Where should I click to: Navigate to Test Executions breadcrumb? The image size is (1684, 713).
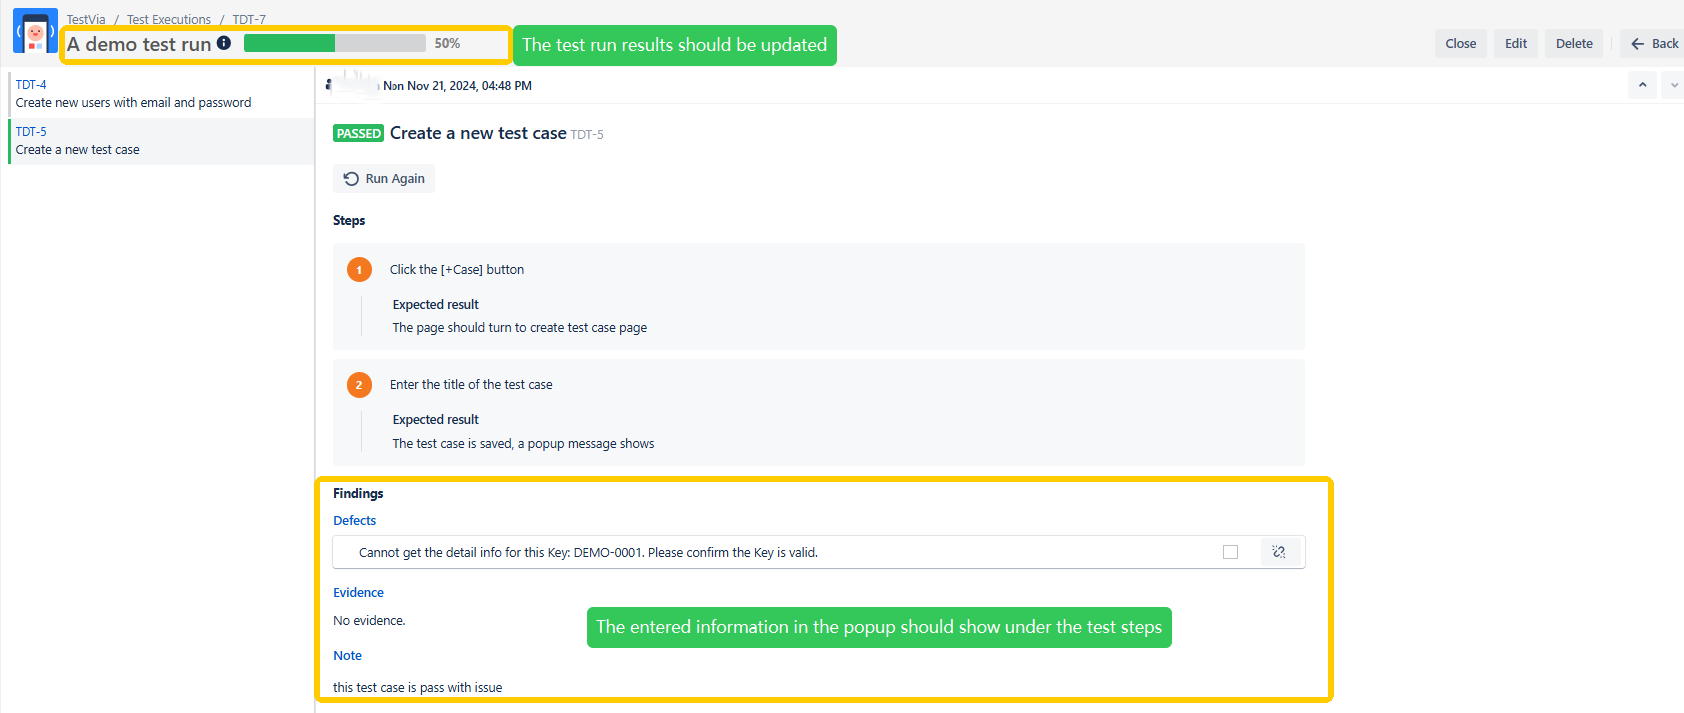168,19
